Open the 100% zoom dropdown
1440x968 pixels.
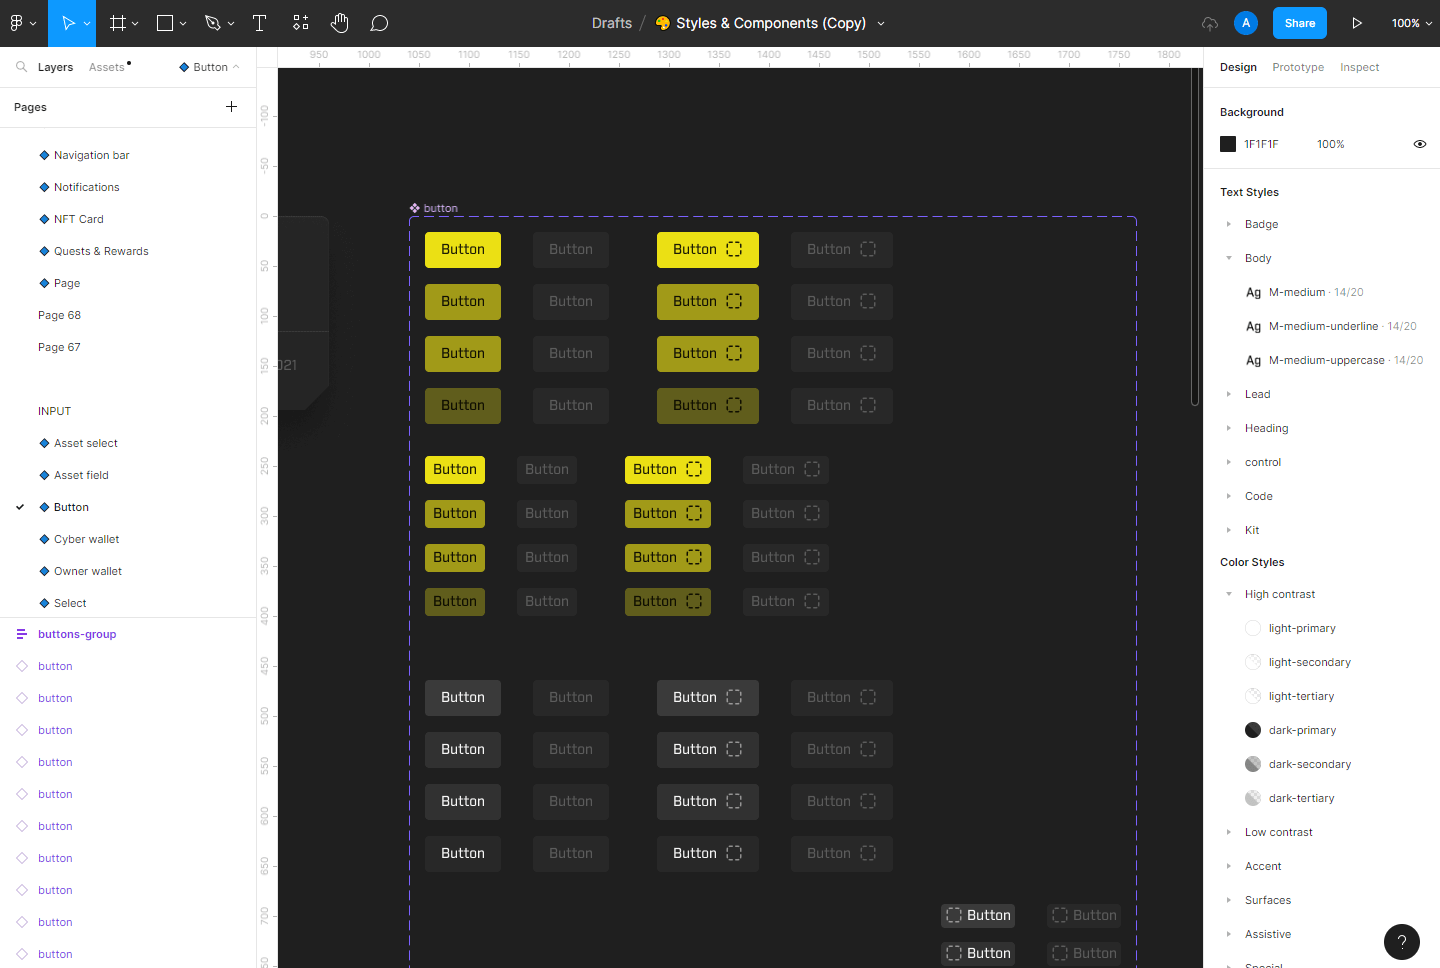pyautogui.click(x=1411, y=23)
